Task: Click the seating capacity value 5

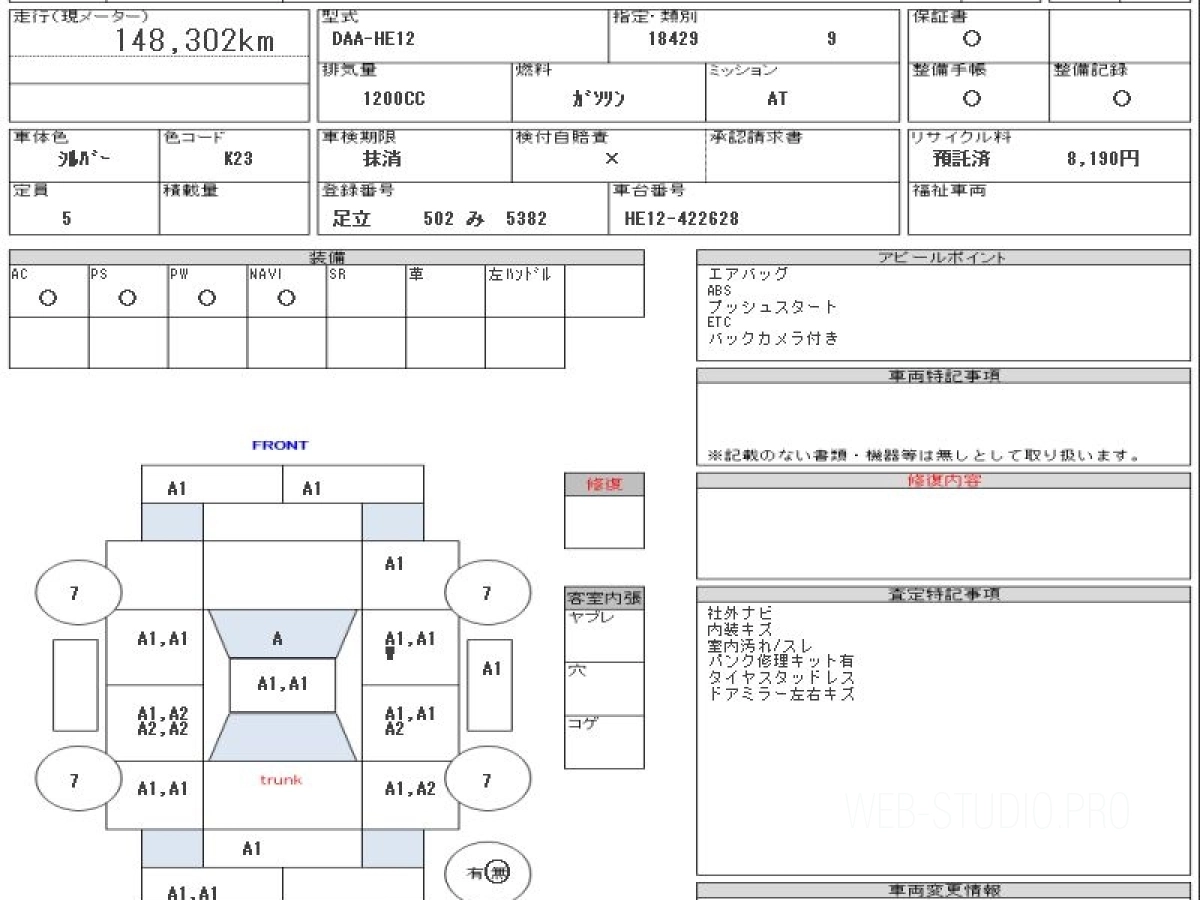Action: pos(67,218)
